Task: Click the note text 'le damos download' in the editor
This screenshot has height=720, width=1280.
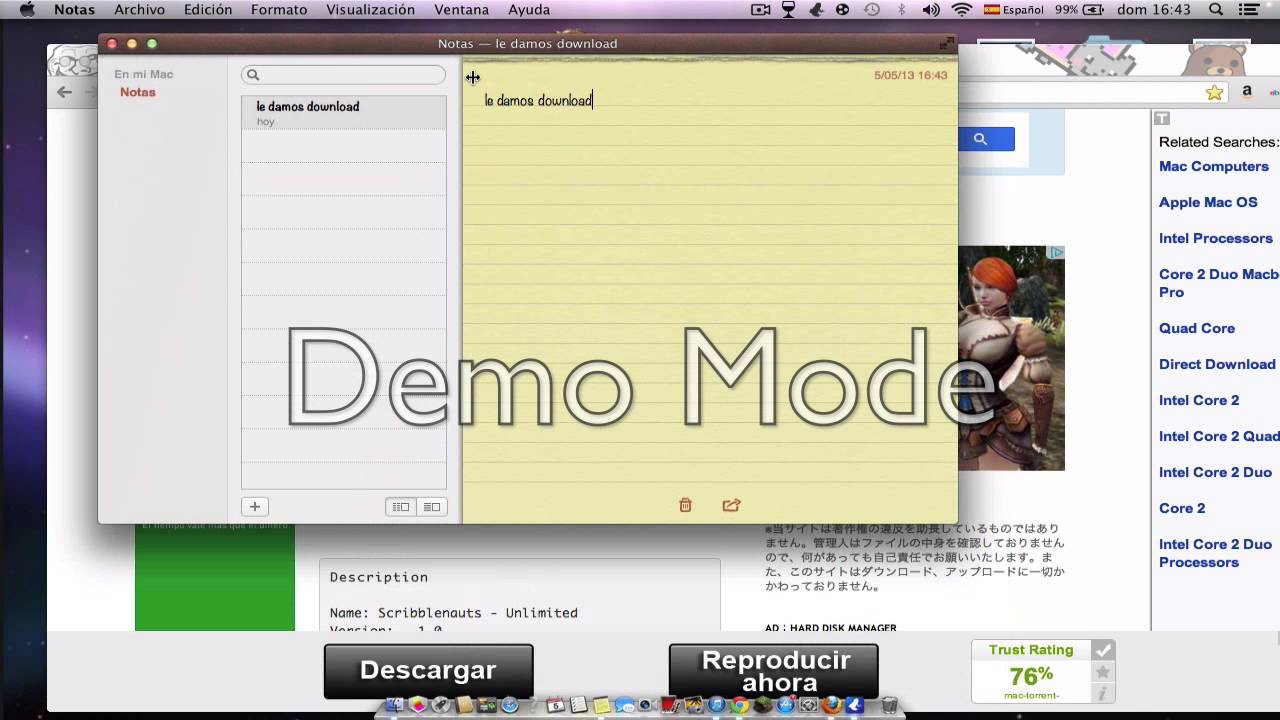Action: pyautogui.click(x=538, y=100)
